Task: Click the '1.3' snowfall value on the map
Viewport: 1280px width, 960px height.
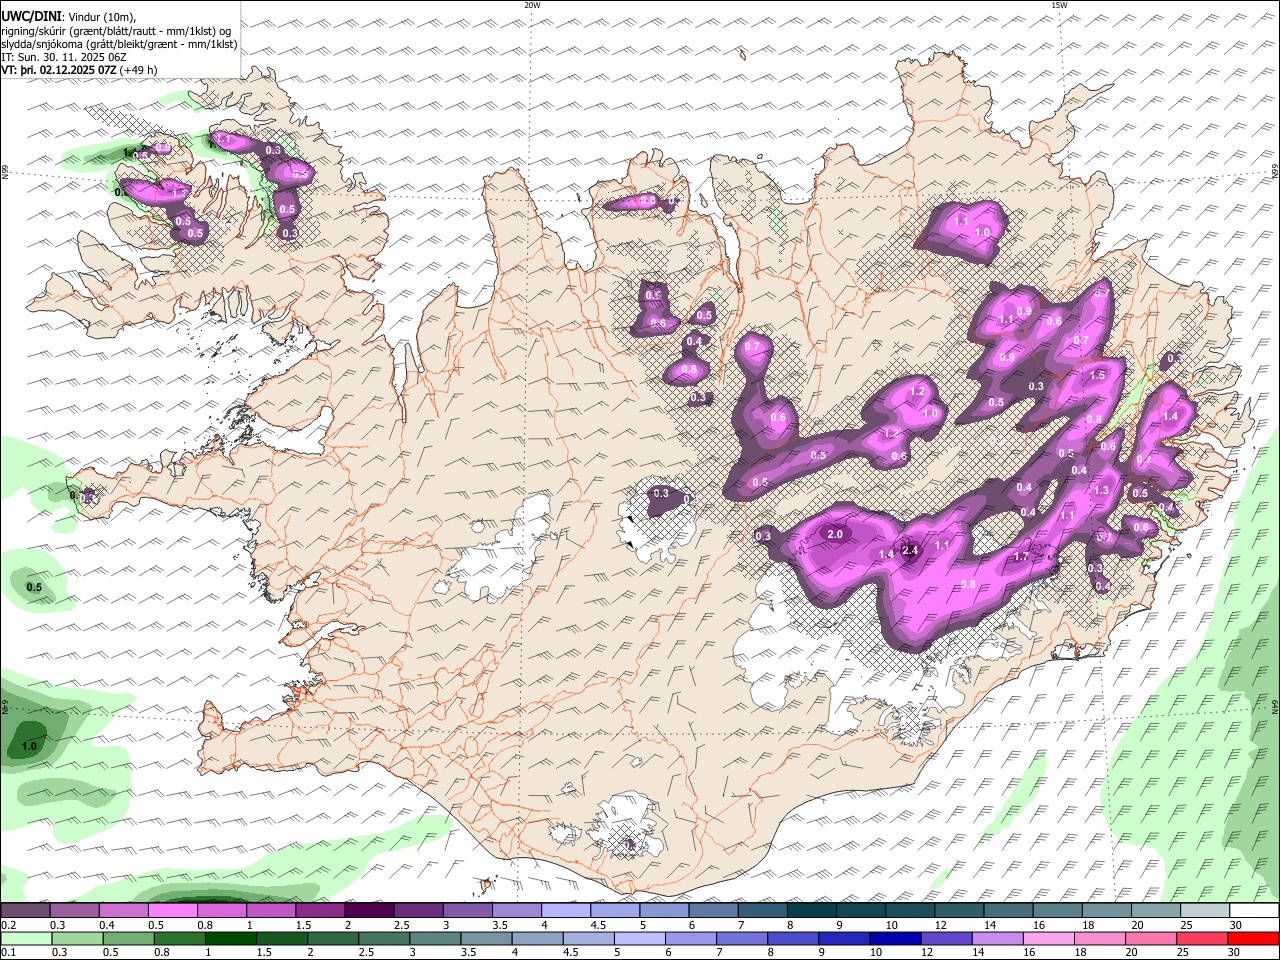Action: coord(1101,490)
